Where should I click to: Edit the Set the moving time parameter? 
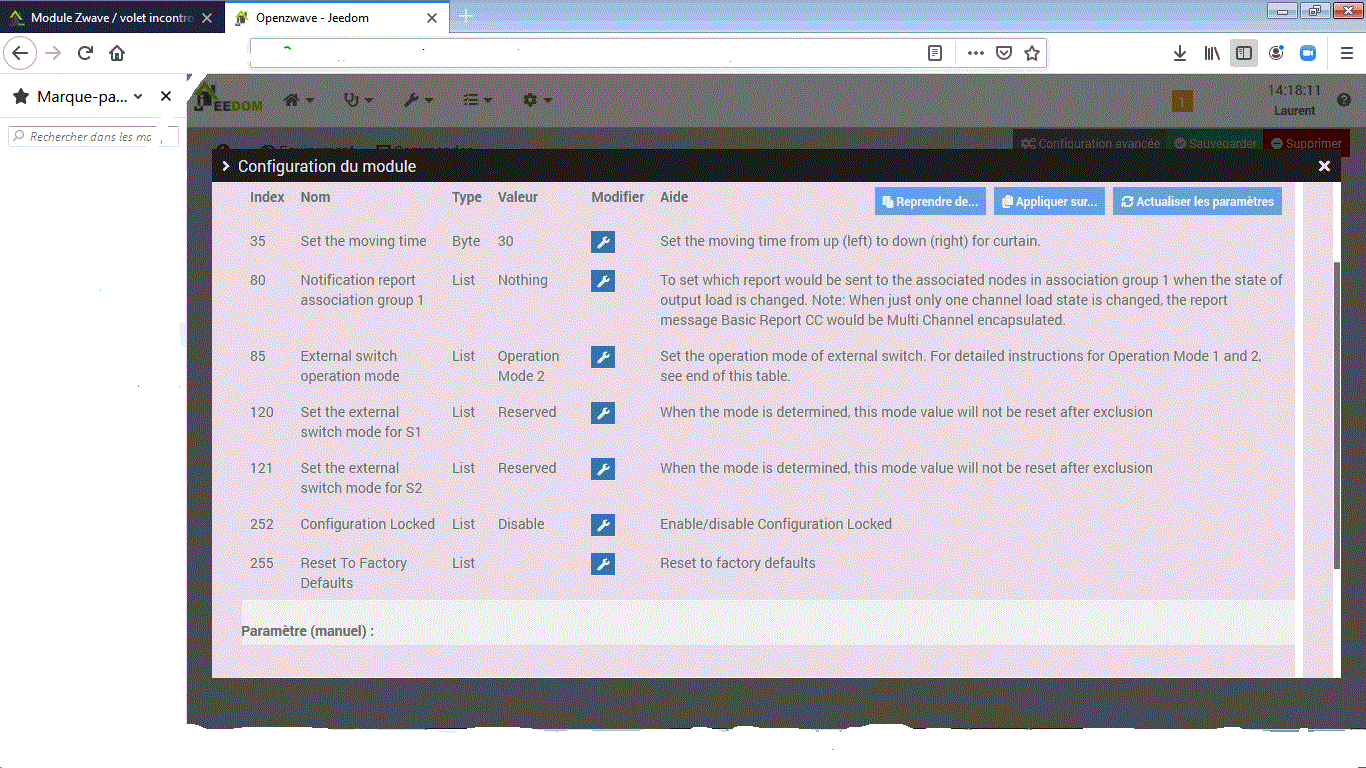pos(603,242)
